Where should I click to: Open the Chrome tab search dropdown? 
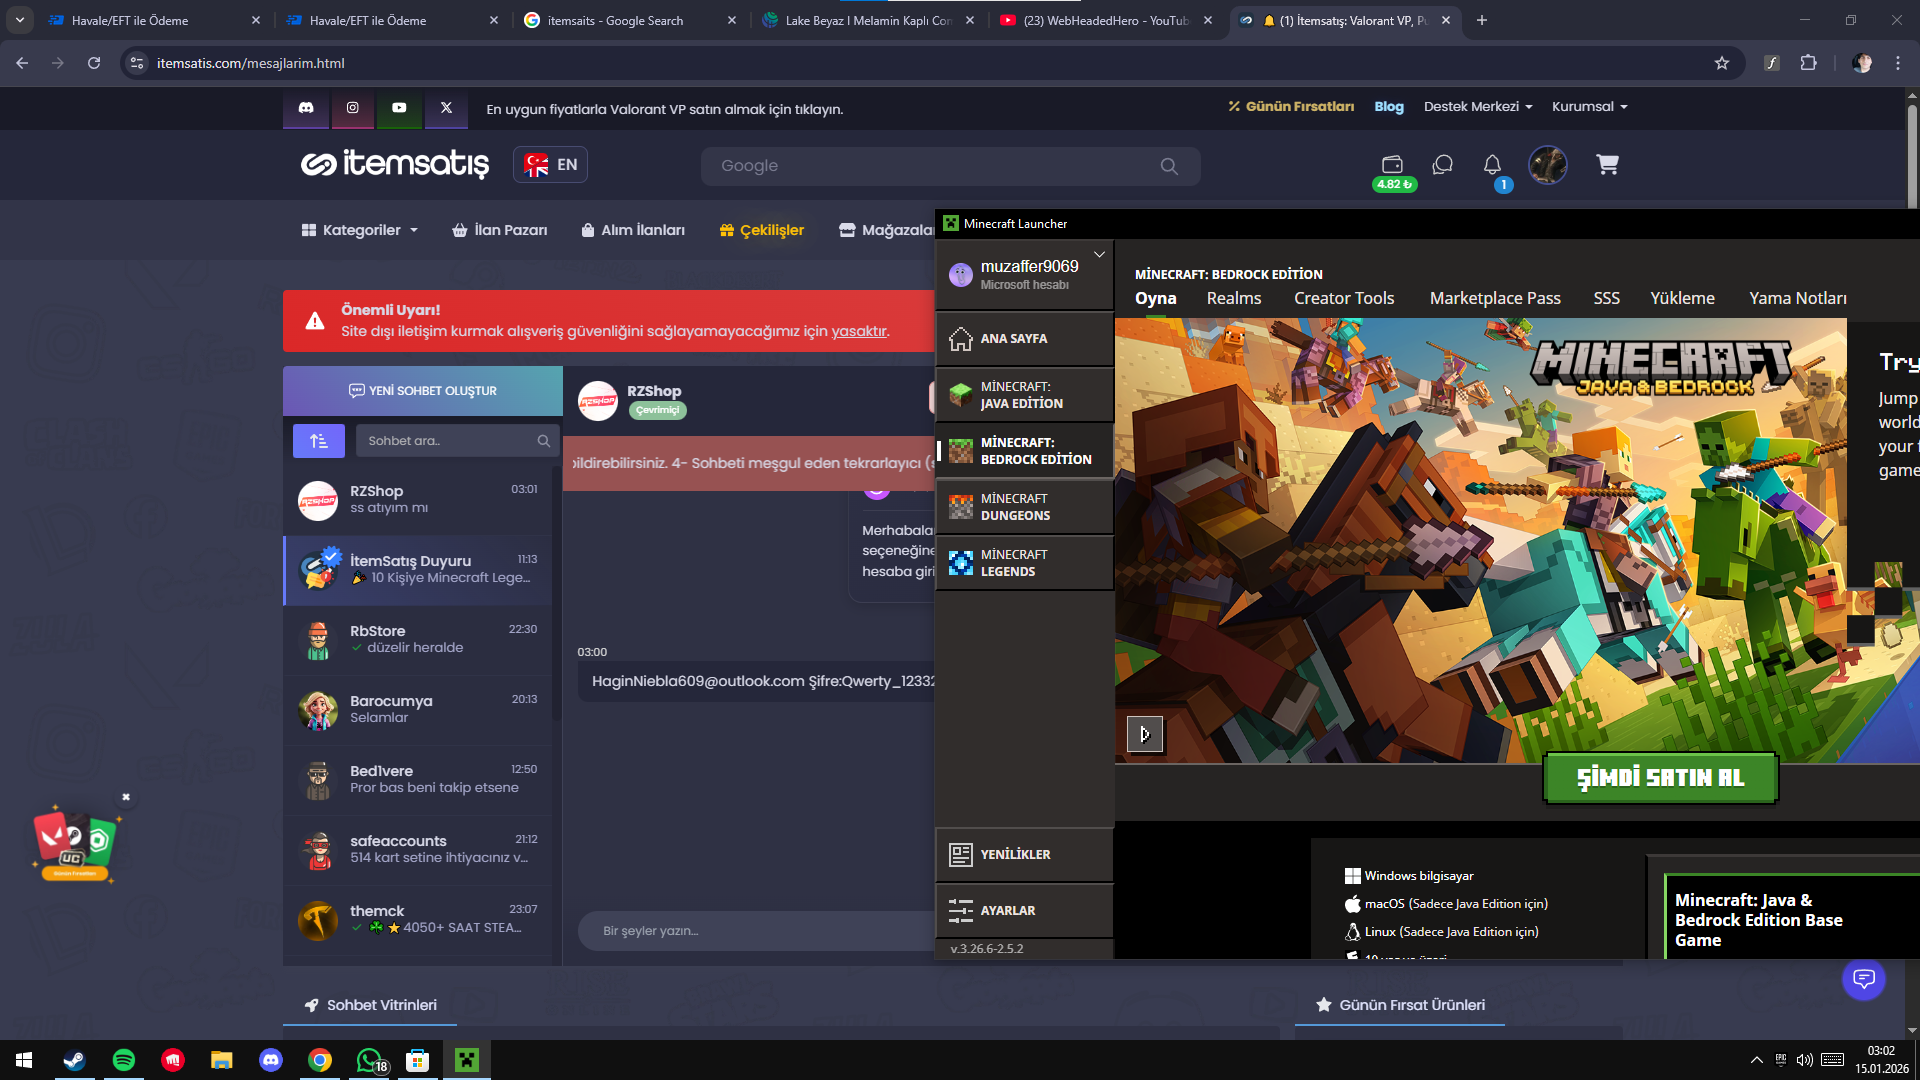[20, 20]
